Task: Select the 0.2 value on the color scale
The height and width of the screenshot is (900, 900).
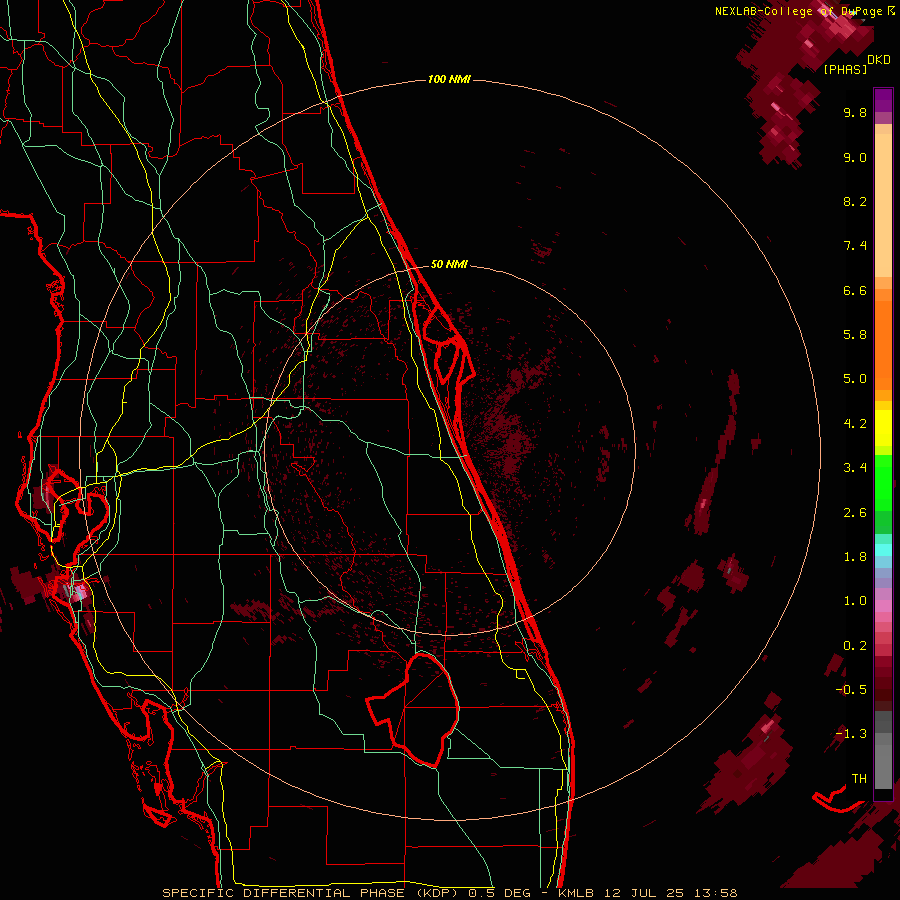Action: tap(855, 646)
